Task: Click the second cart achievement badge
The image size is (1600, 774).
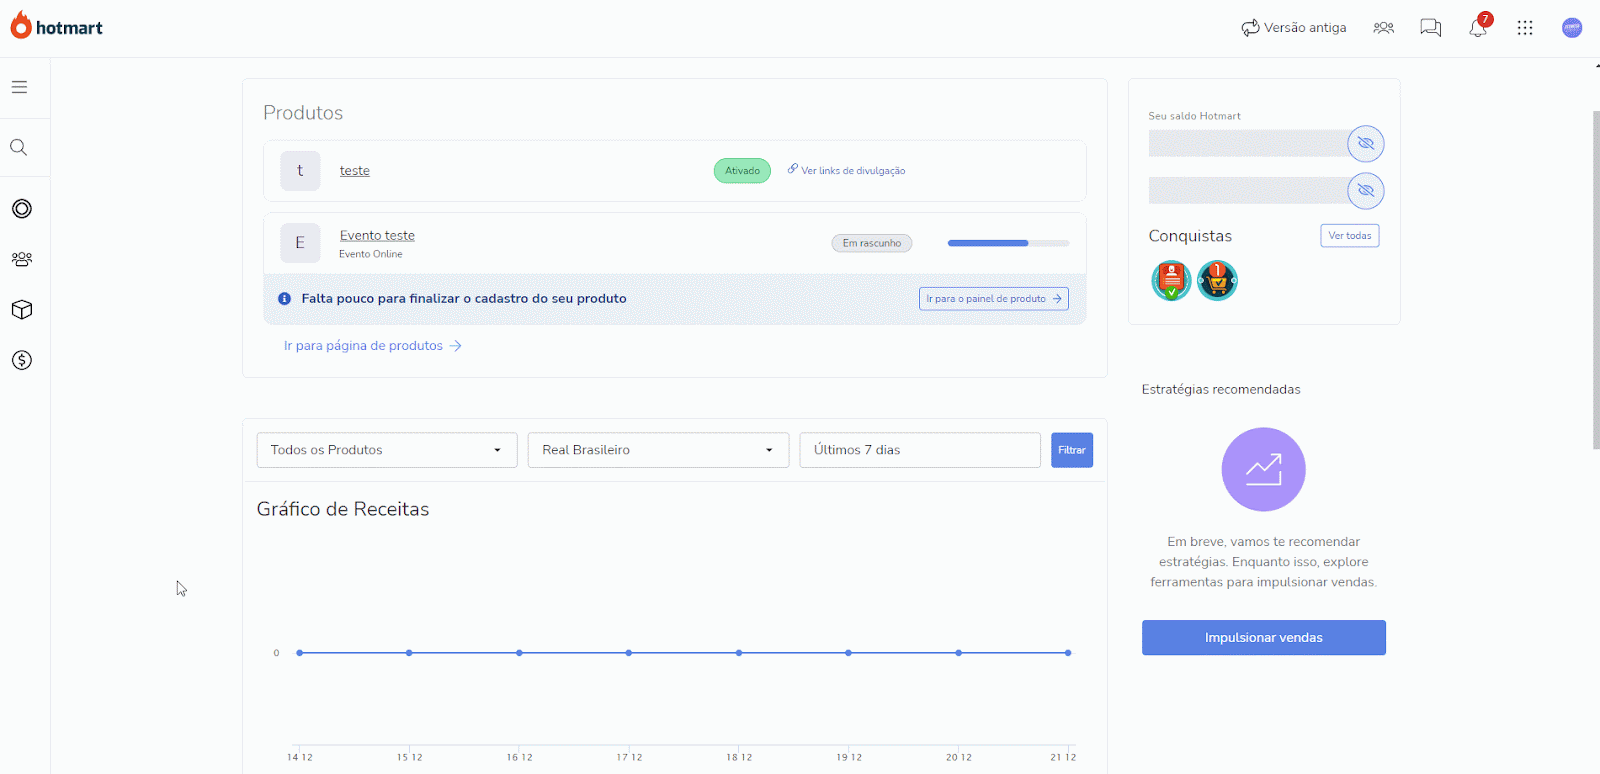Action: (x=1217, y=281)
